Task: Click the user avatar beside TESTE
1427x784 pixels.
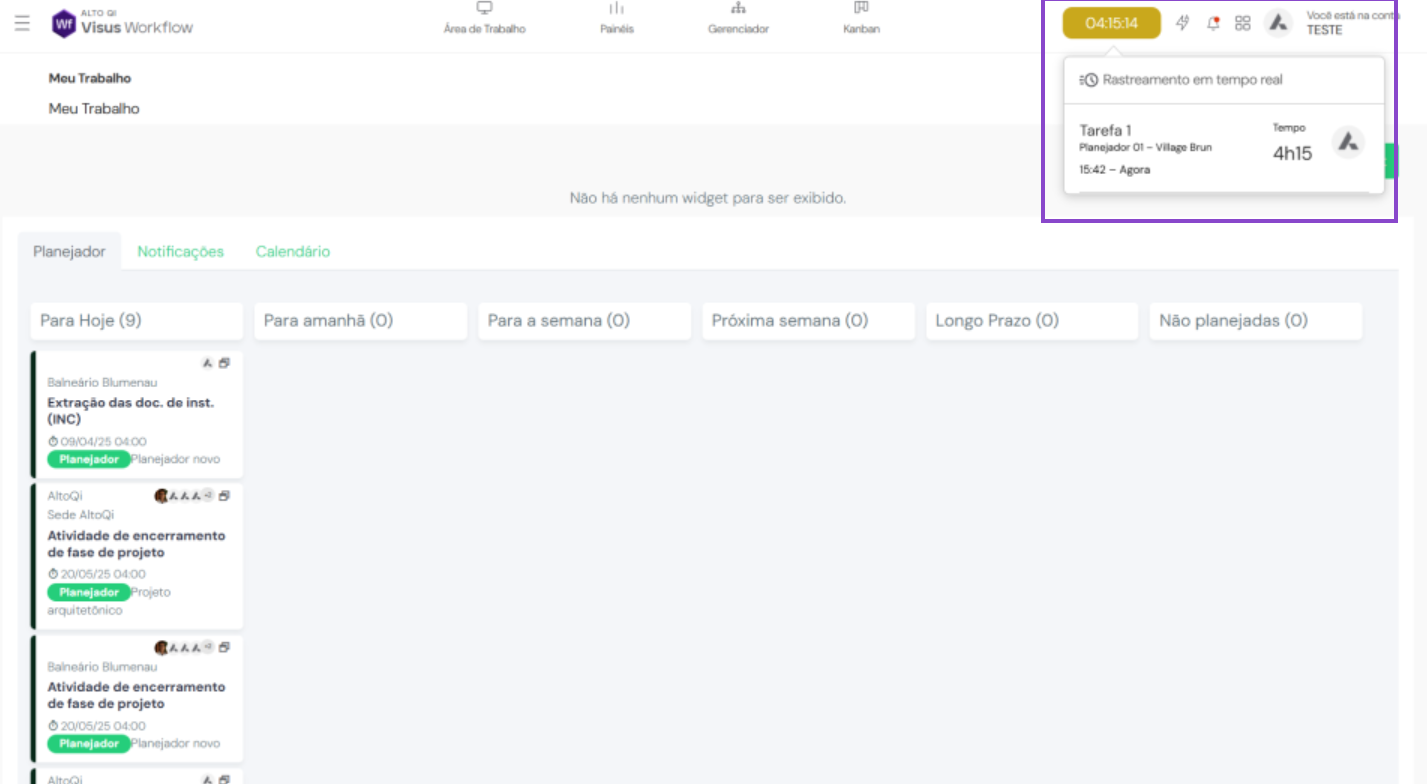Action: 1277,23
